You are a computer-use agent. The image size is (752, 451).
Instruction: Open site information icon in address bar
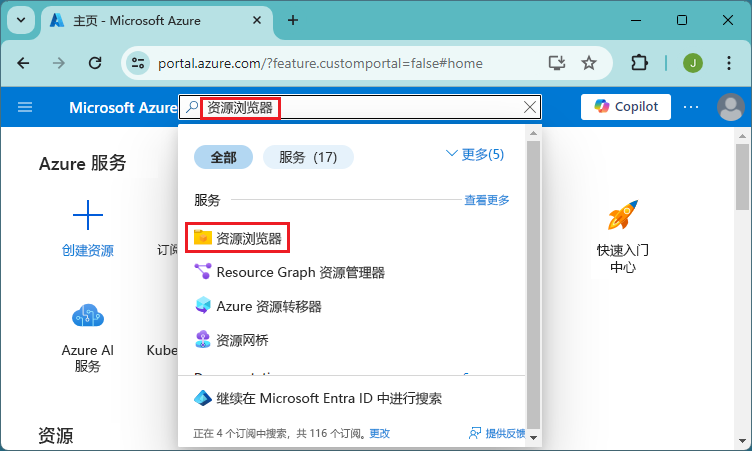click(138, 63)
